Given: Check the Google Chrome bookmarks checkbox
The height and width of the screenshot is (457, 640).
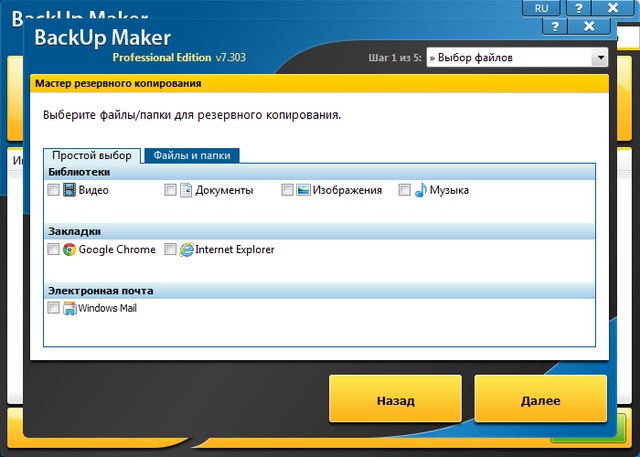Looking at the screenshot, I should point(54,250).
